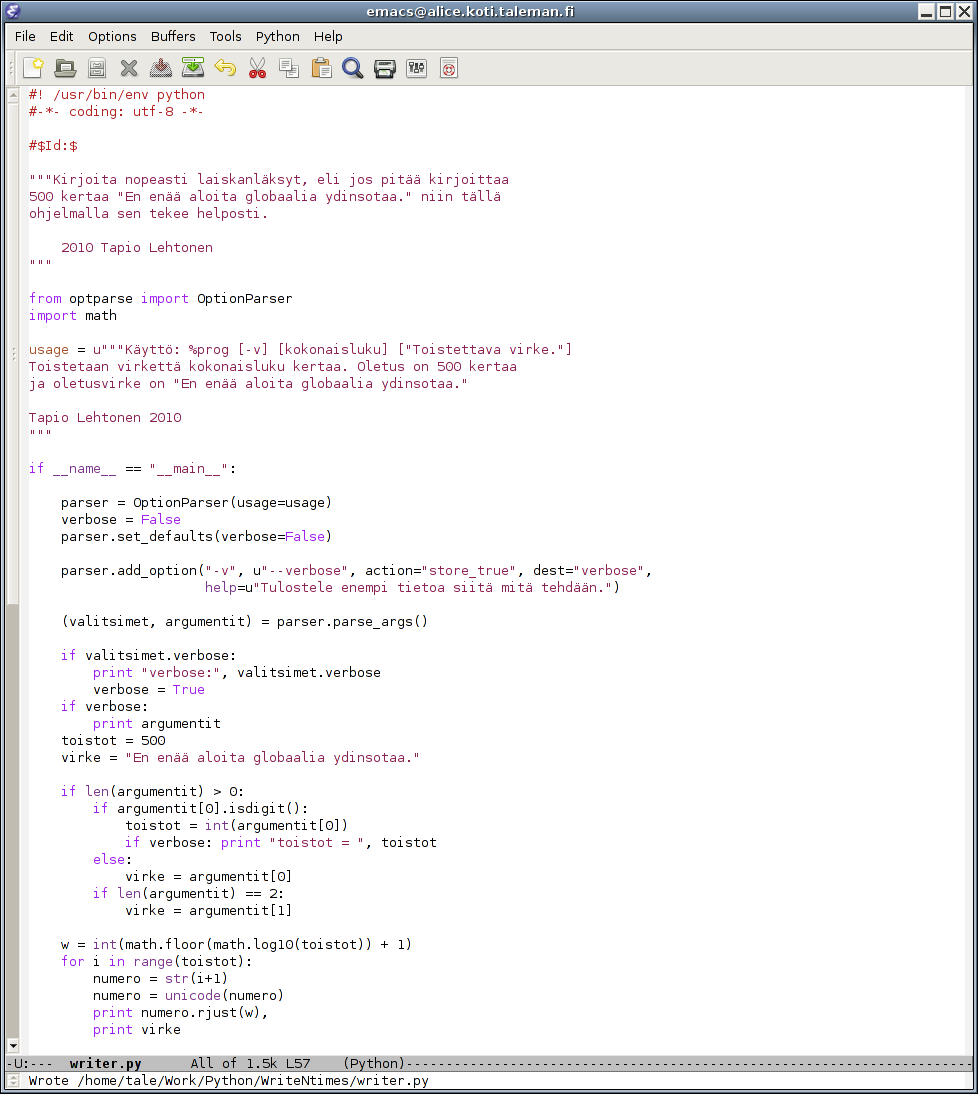Click on 'print numero.rjust(w),' line
This screenshot has height=1094, width=978.
(181, 1013)
